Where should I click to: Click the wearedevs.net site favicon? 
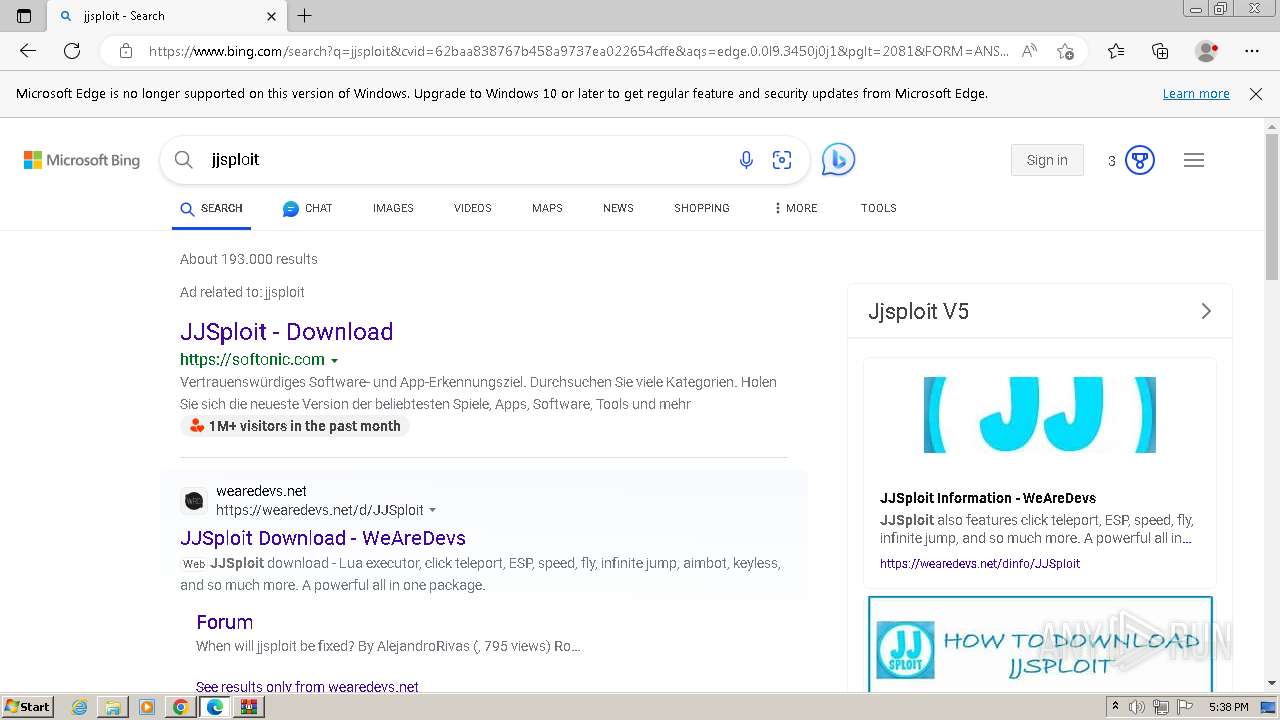click(194, 500)
